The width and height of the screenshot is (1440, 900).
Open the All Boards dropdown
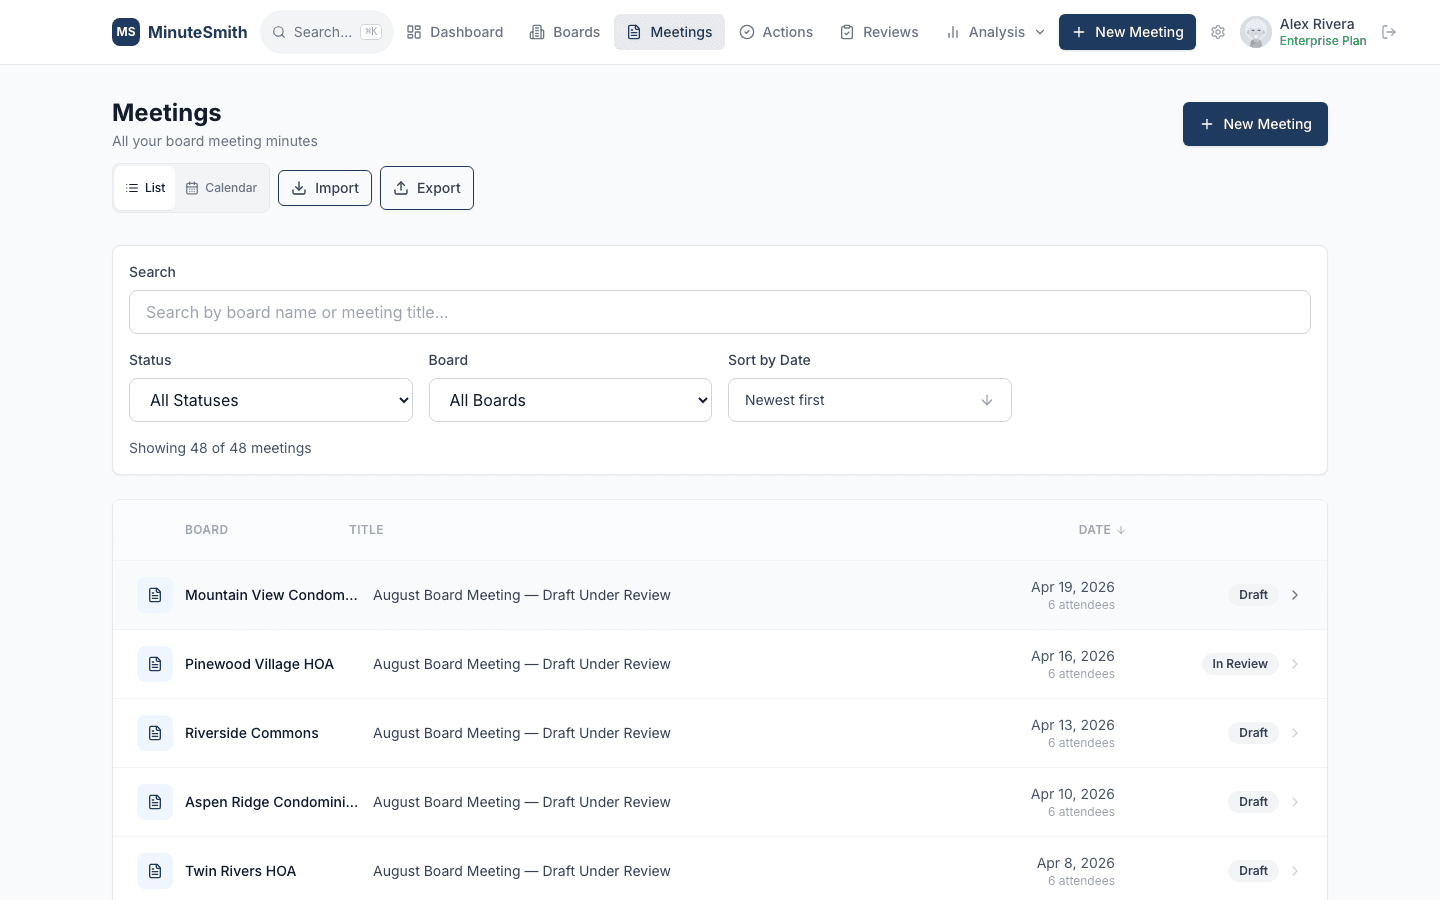570,400
